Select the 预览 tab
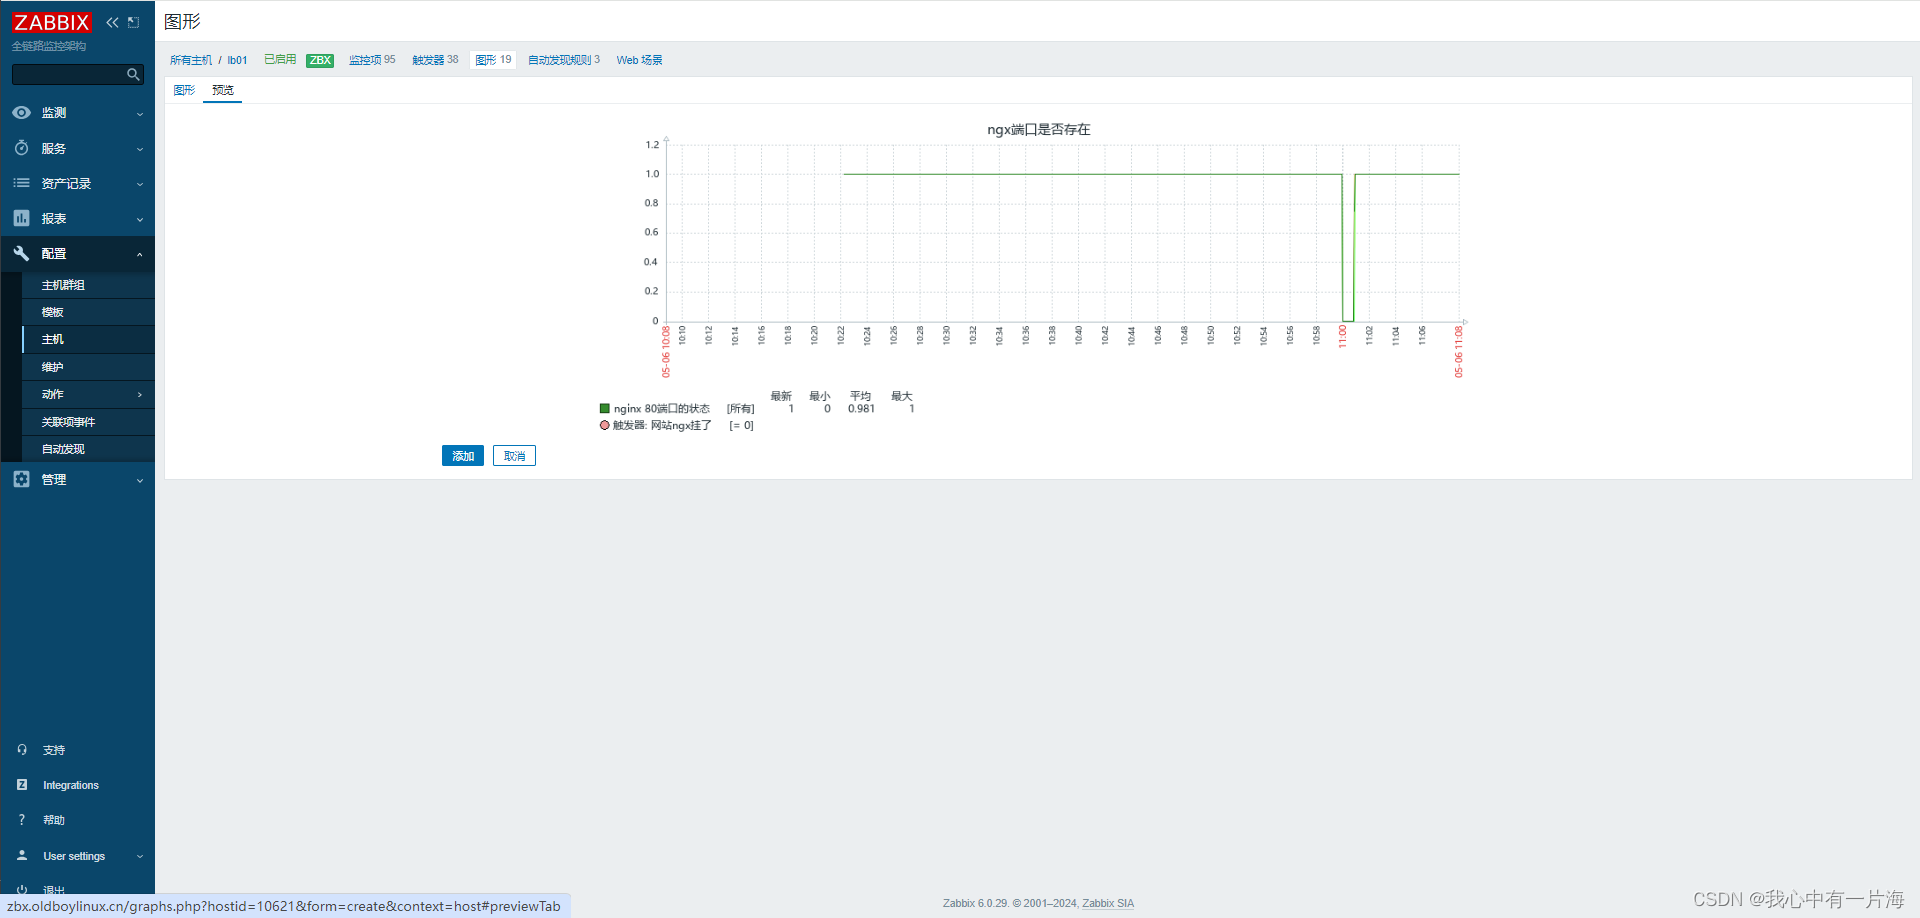This screenshot has height=918, width=1920. [222, 90]
